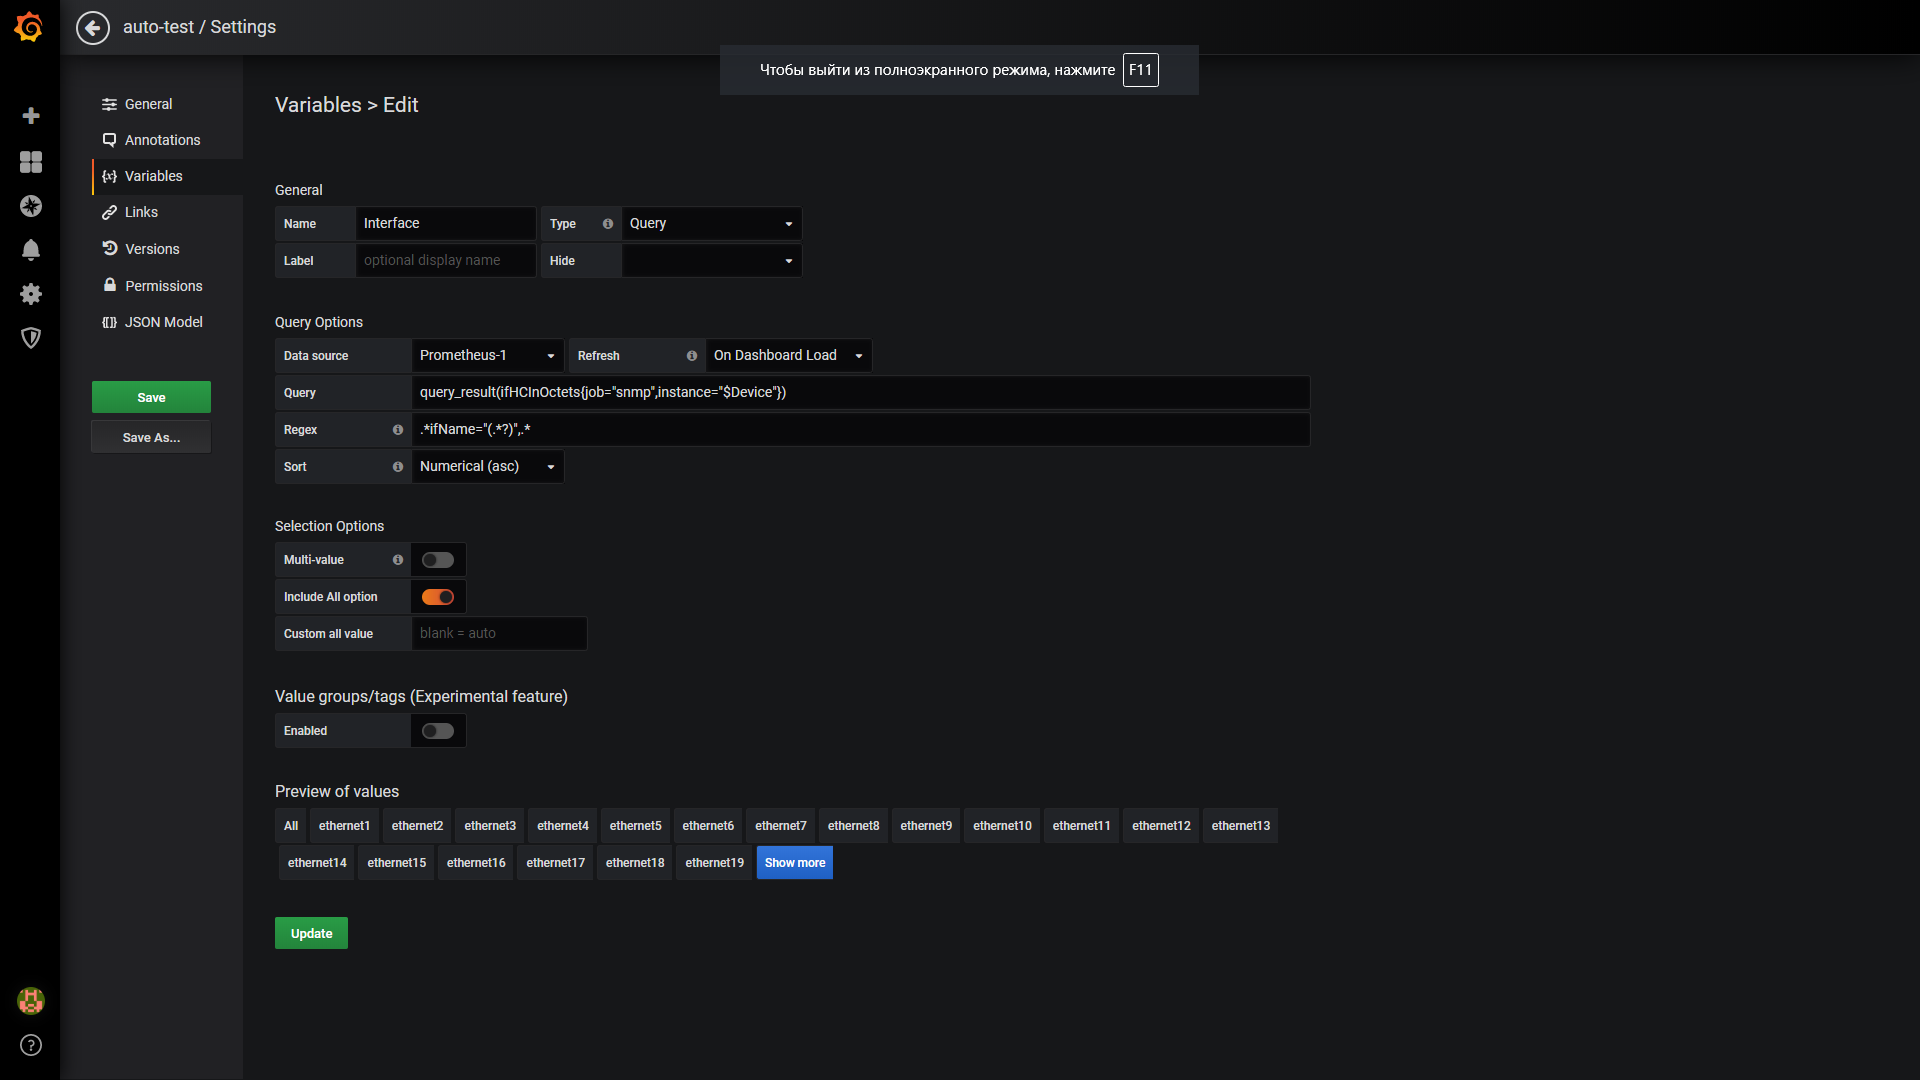This screenshot has width=1920, height=1080.
Task: Open the Server Admin shield icon
Action: (x=31, y=338)
